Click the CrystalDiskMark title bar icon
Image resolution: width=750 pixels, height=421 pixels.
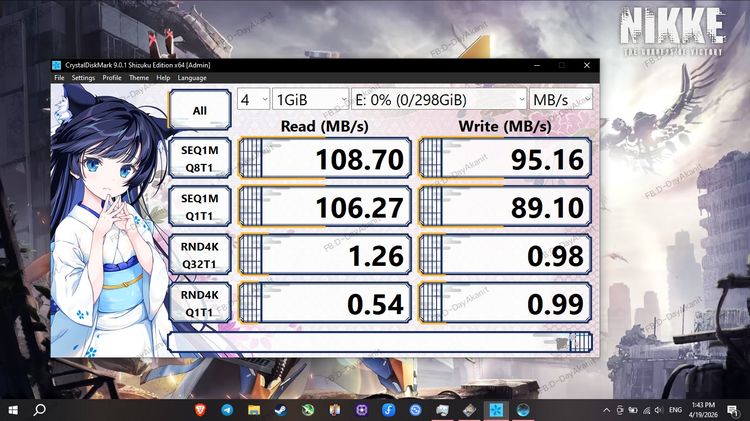pos(57,65)
